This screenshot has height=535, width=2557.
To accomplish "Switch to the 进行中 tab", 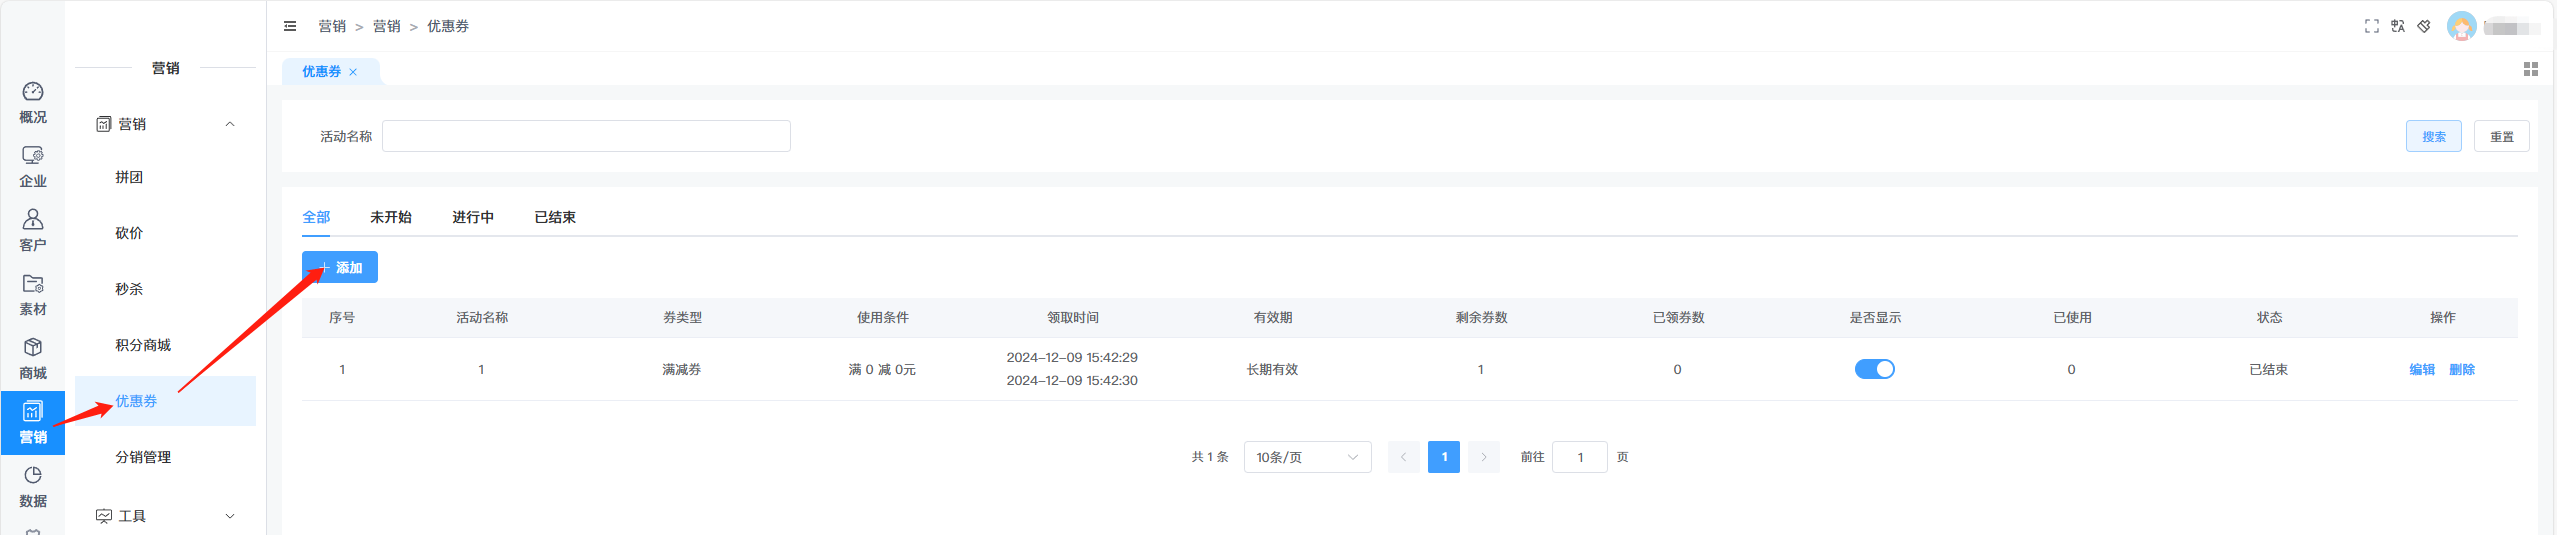I will click(472, 217).
